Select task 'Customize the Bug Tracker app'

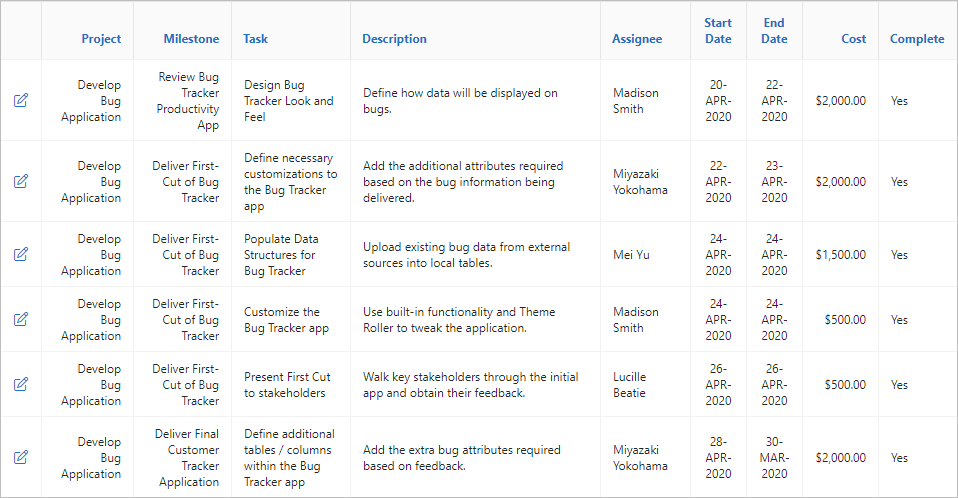coord(287,320)
